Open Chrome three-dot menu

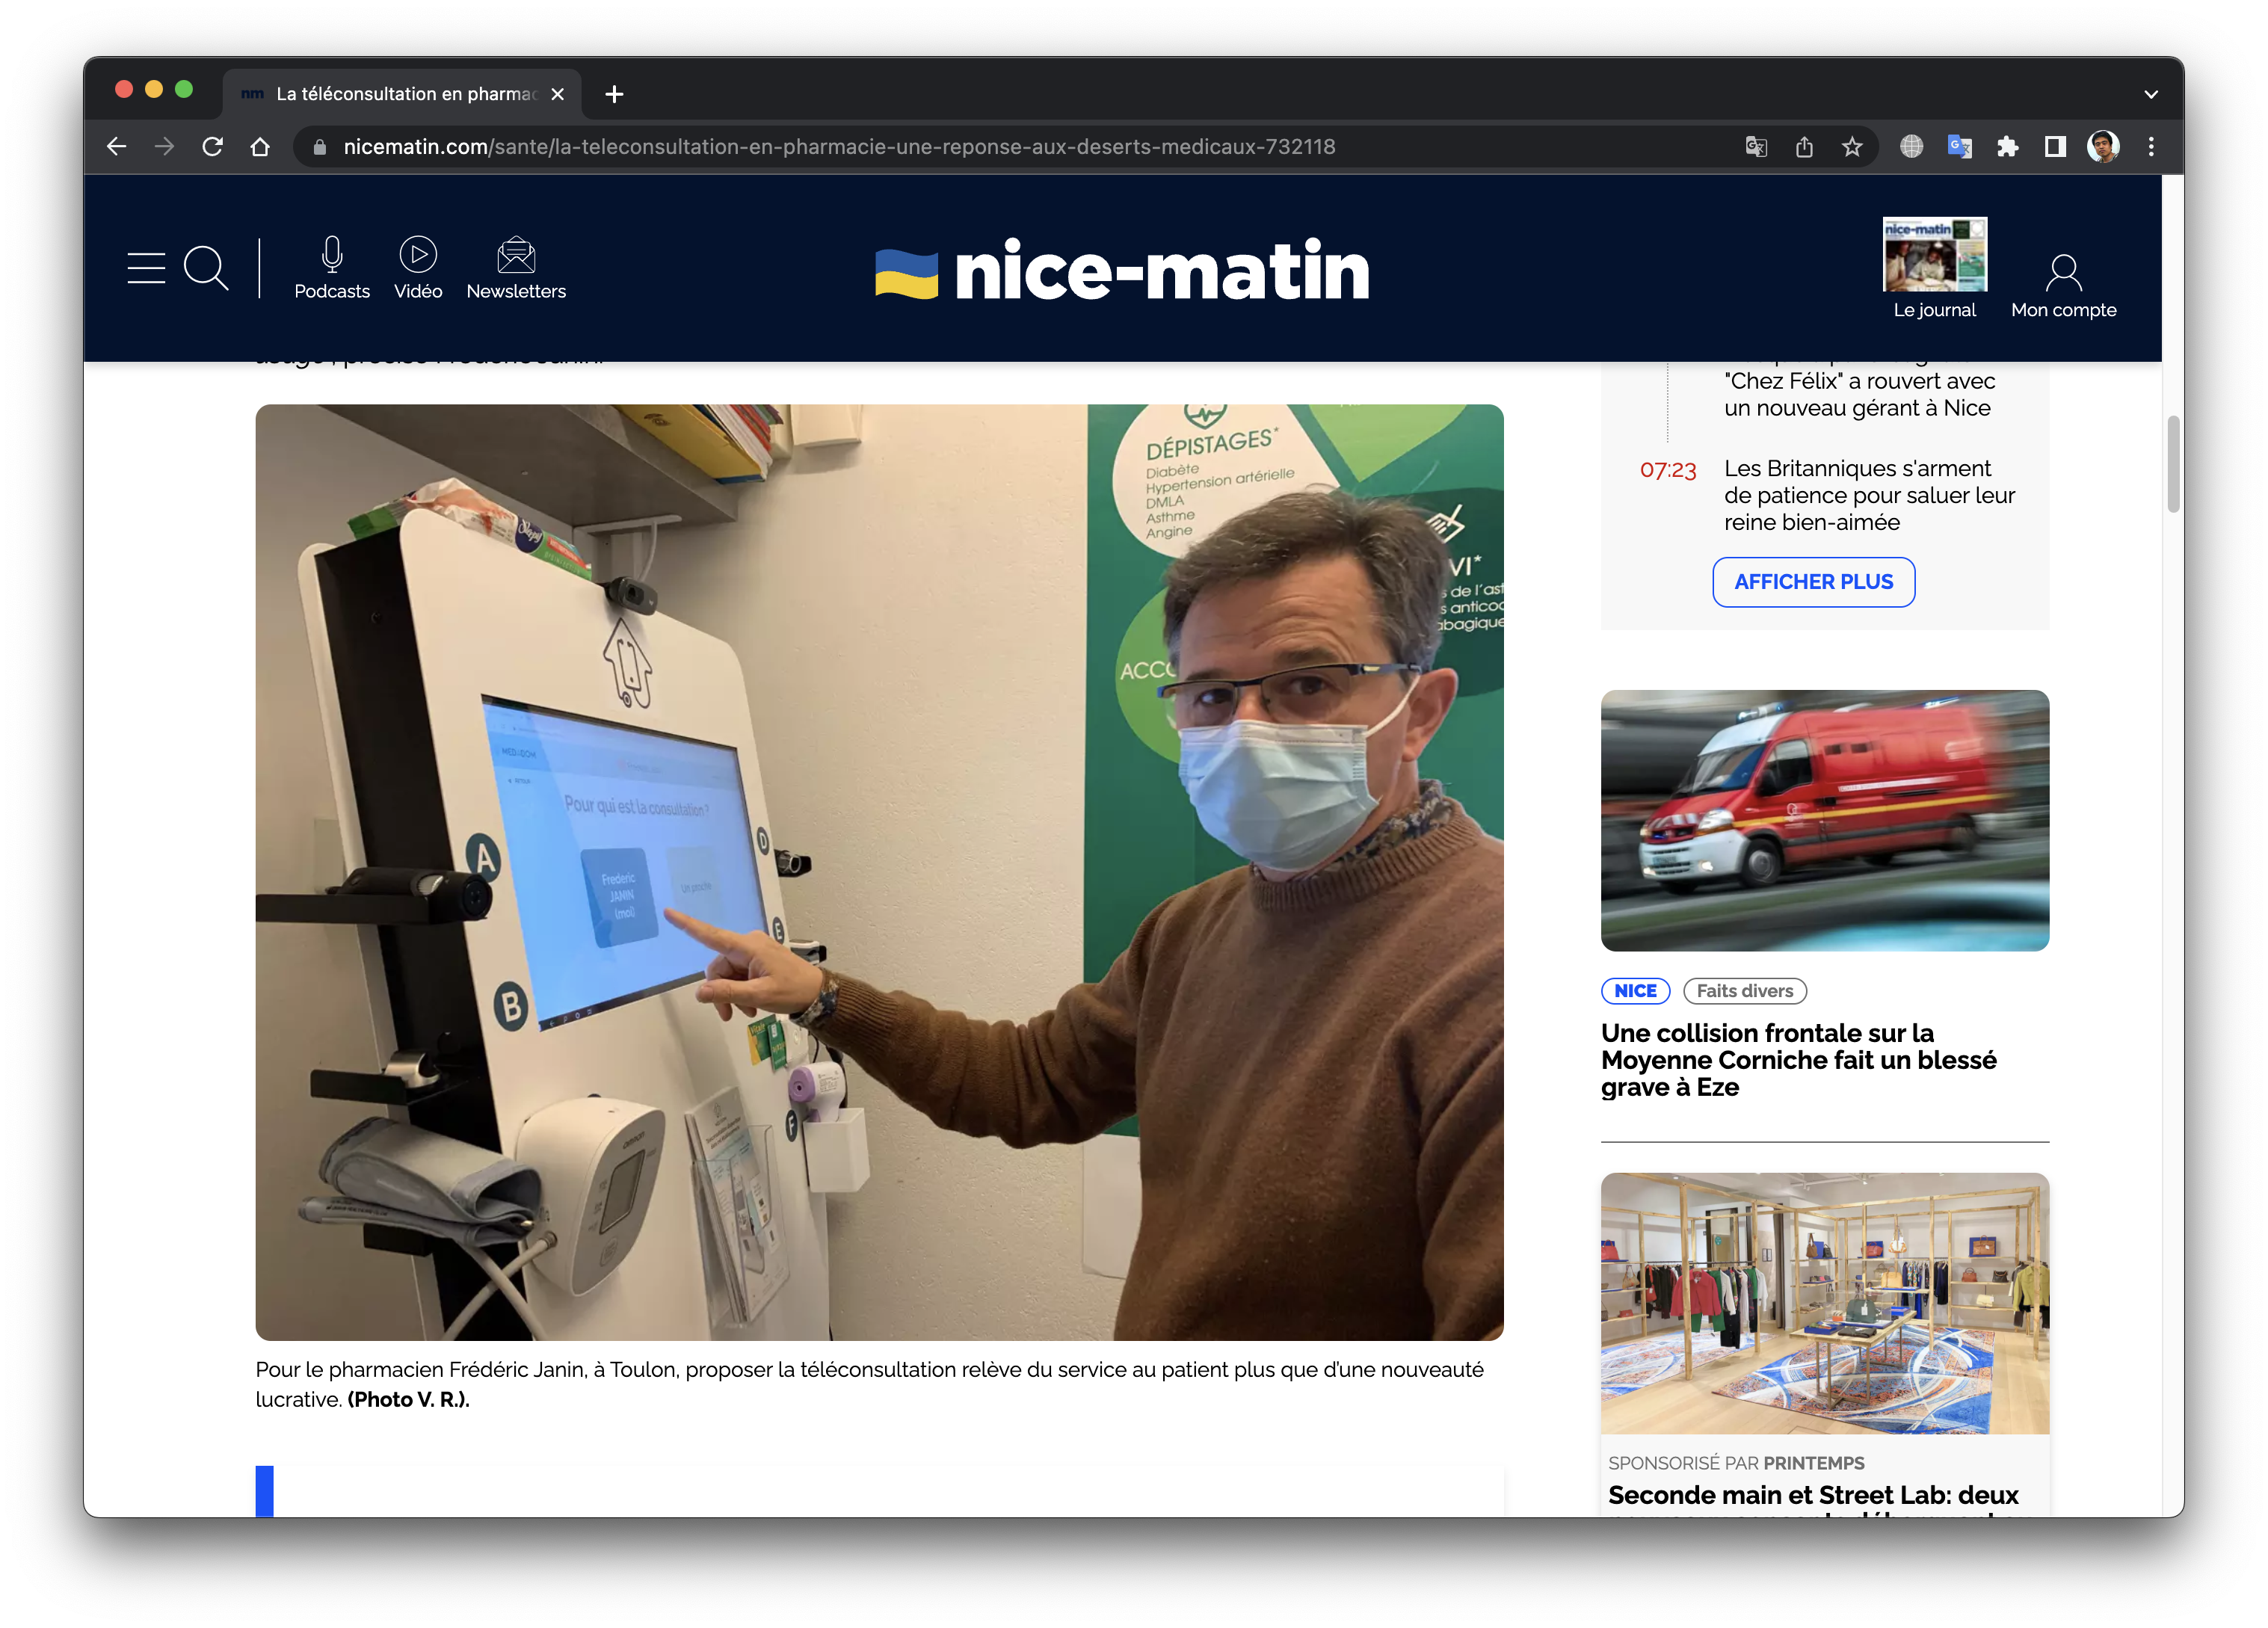pos(2151,147)
